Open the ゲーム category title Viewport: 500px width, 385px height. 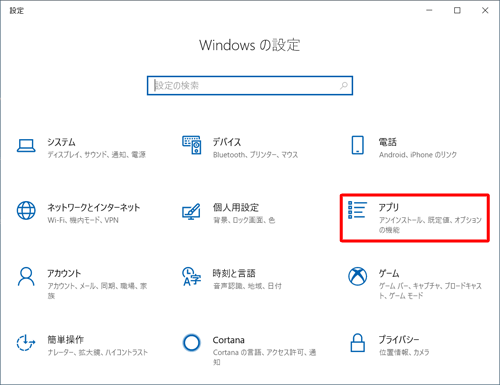[389, 273]
